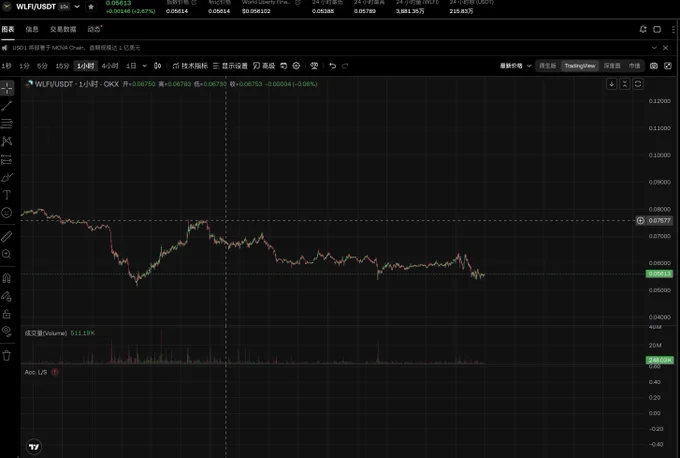Click the balance scale compare icon
680x458 pixels.
pos(314,66)
